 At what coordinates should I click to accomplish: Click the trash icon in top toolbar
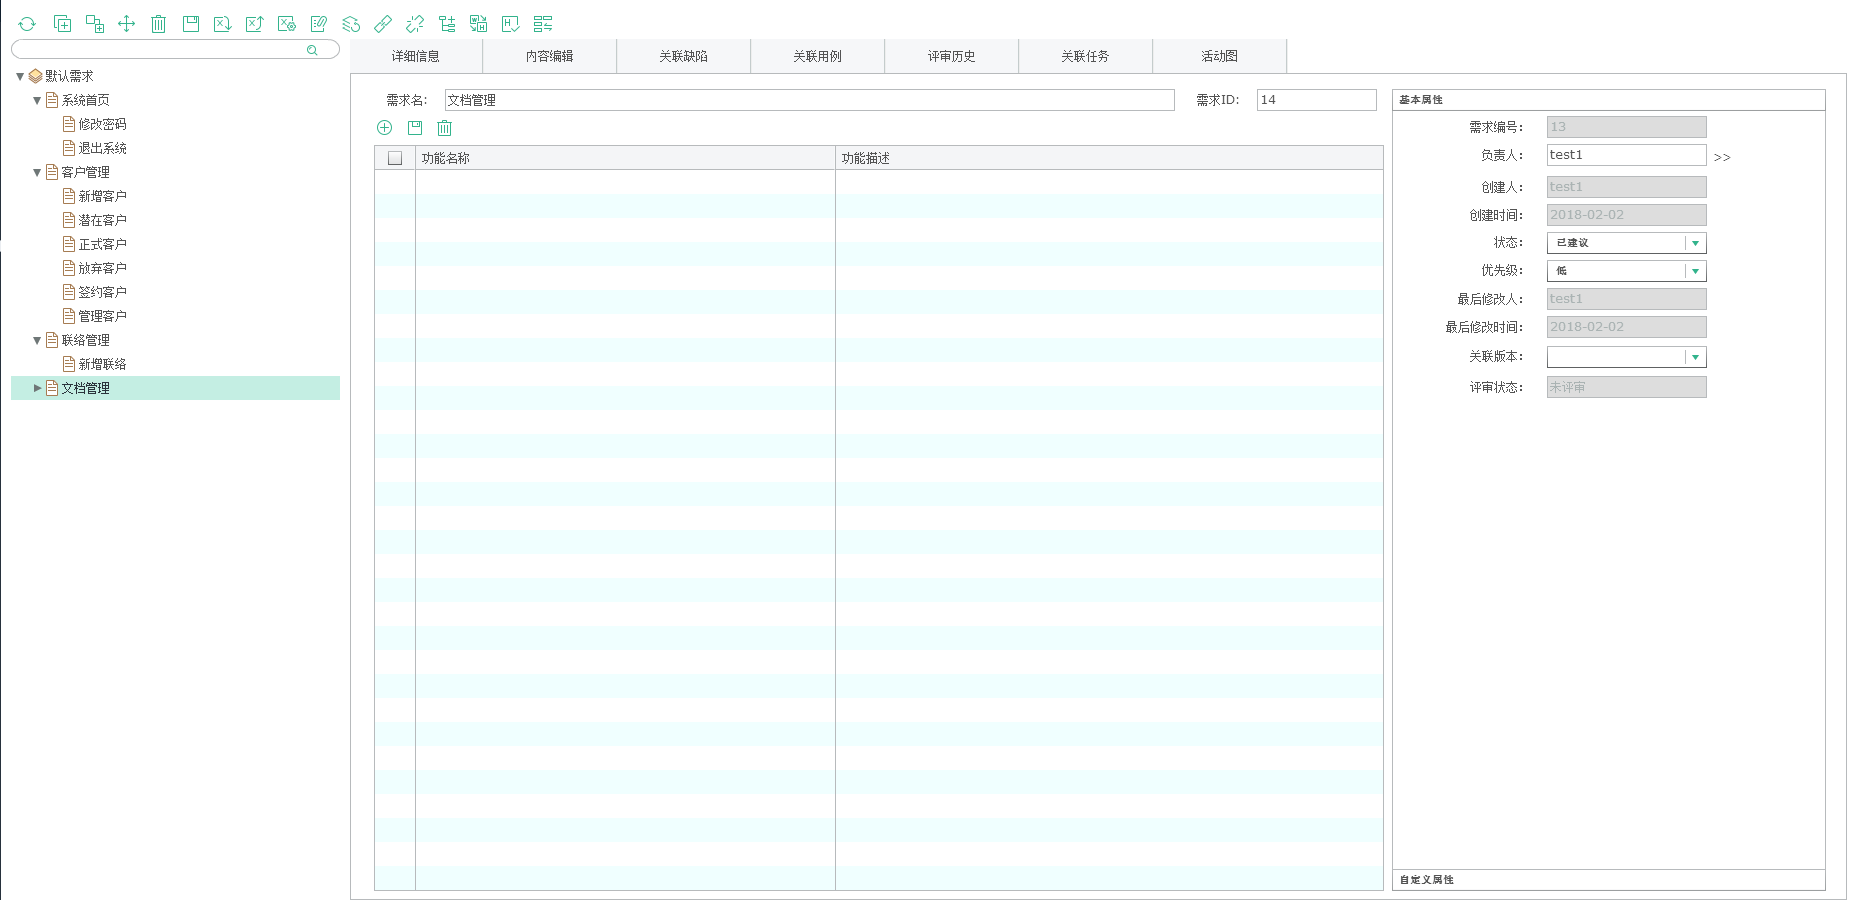click(x=158, y=24)
